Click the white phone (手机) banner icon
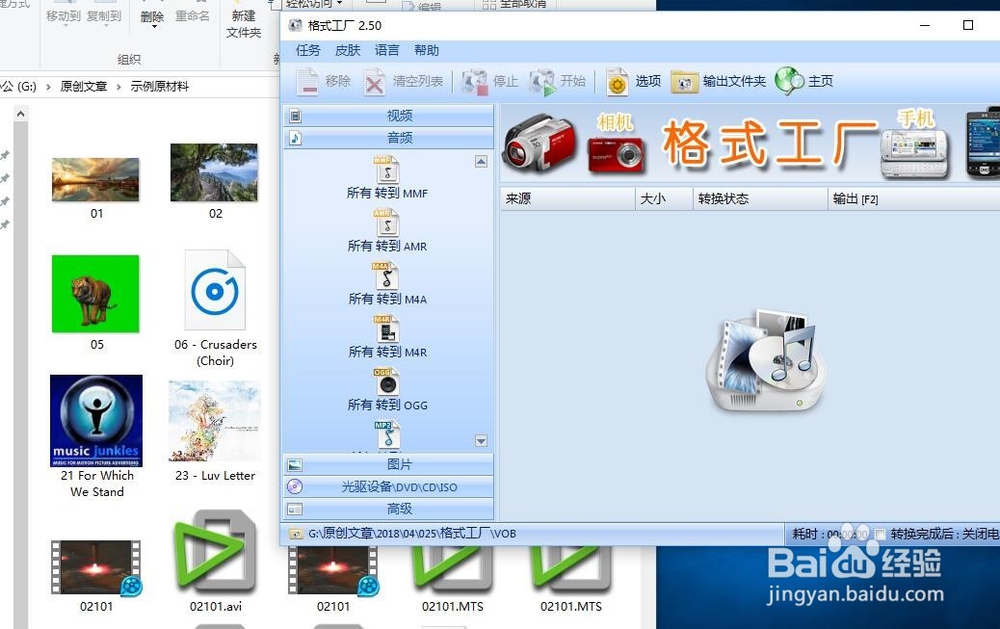 (914, 152)
